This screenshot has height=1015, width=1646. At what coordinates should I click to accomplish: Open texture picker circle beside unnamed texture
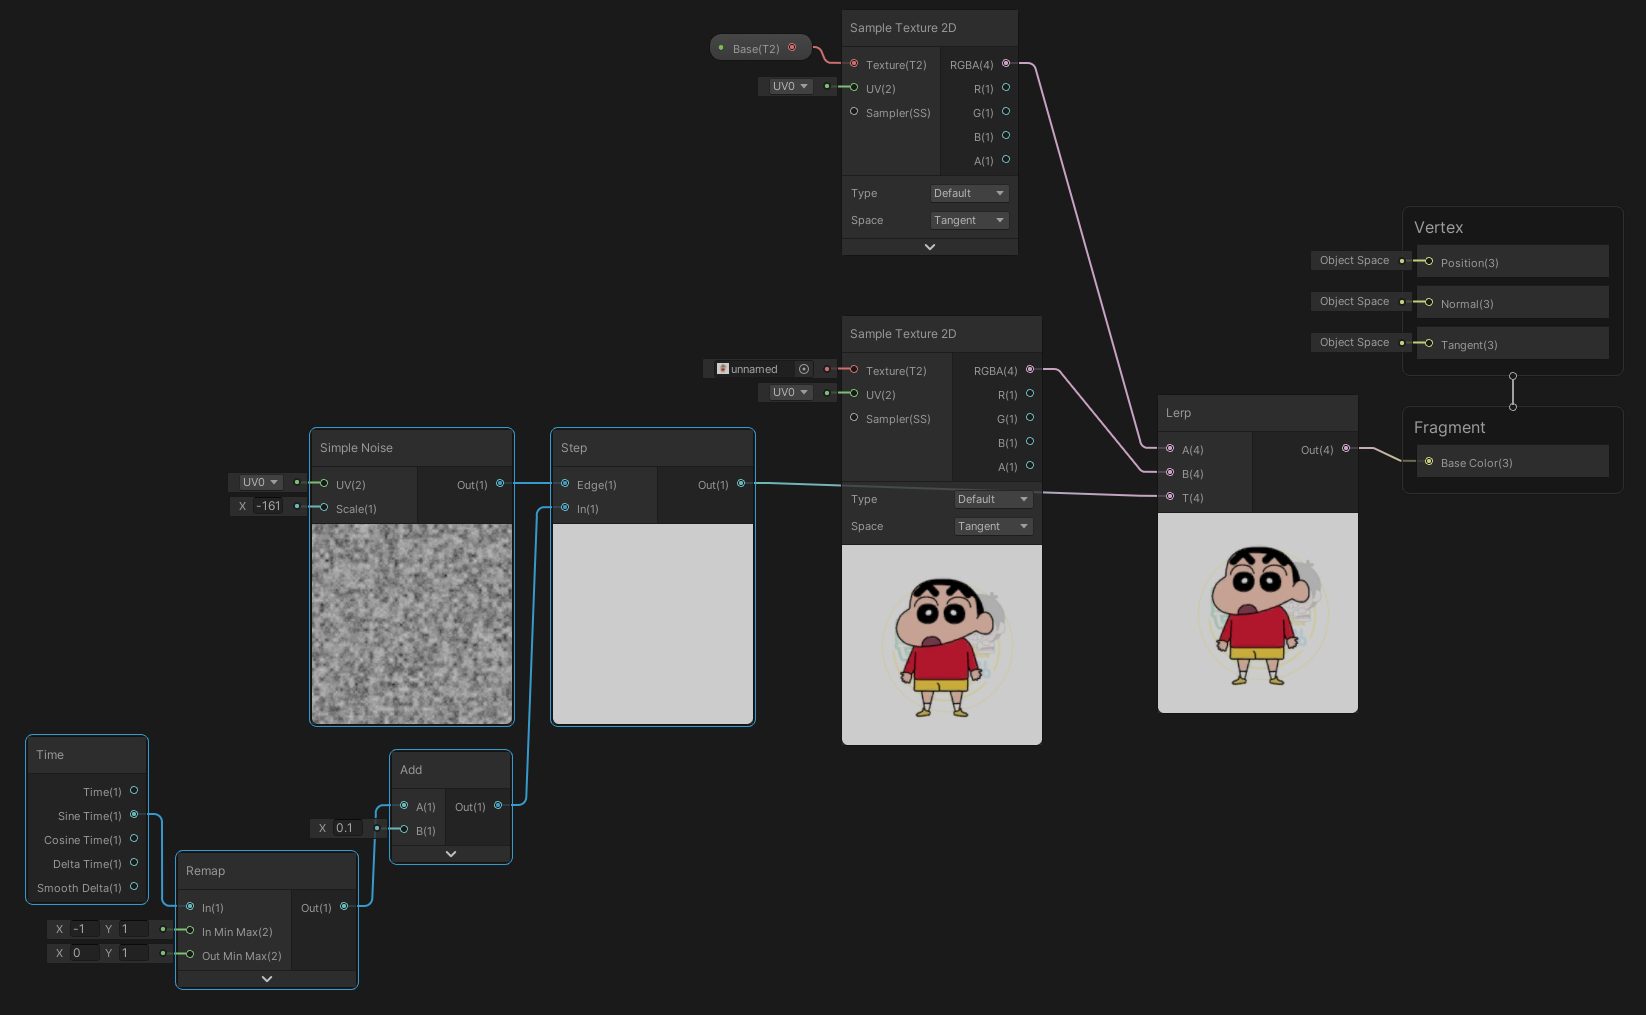pyautogui.click(x=804, y=369)
